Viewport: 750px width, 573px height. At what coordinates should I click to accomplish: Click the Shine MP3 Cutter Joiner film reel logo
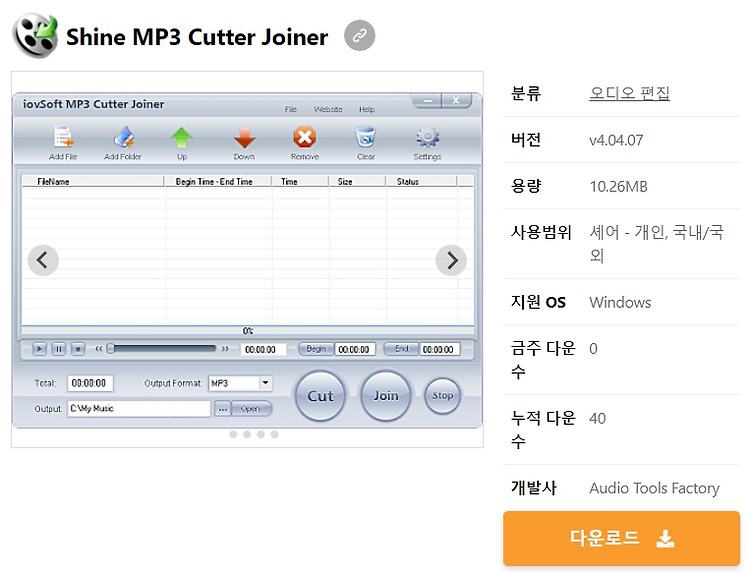coord(35,35)
